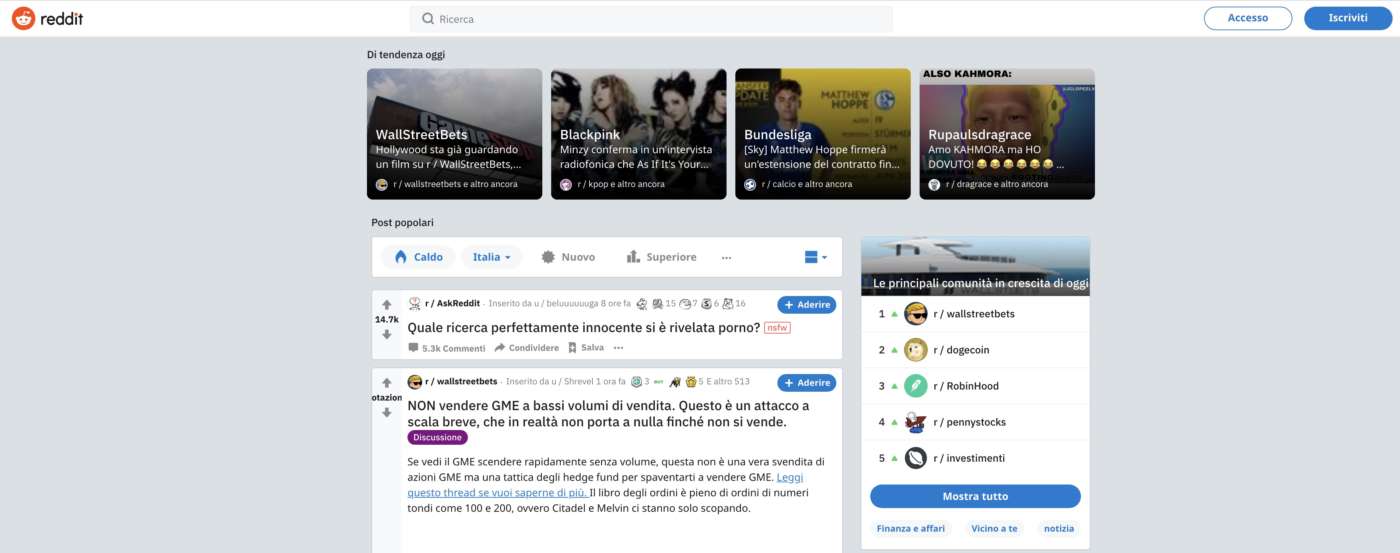Click user 'beluuuuuuga' in AskReddit post
Image resolution: width=1400 pixels, height=553 pixels.
(572, 303)
